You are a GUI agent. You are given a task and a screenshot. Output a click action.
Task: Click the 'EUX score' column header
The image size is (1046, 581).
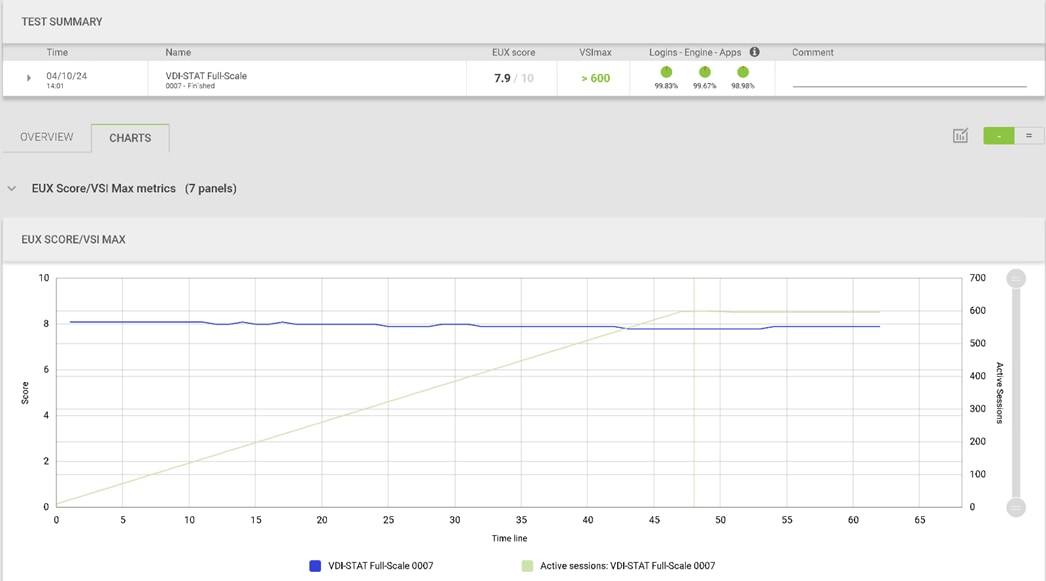click(514, 52)
